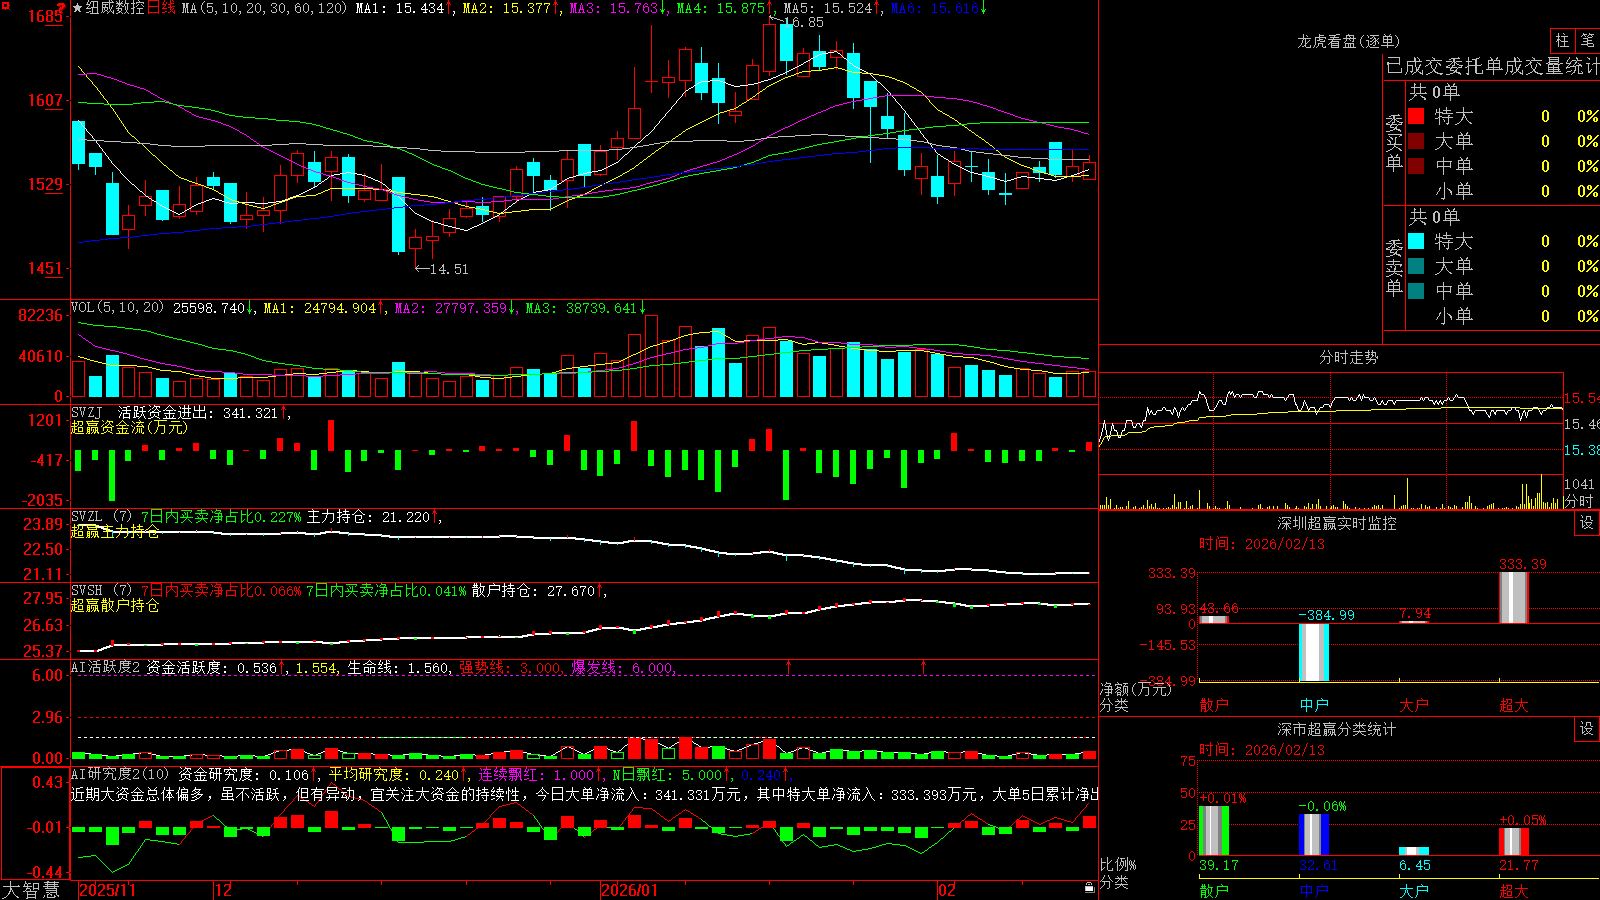Open MA(5,10,20,30,60,120) indicator parameters
Image resolution: width=1600 pixels, height=900 pixels.
[x=264, y=8]
